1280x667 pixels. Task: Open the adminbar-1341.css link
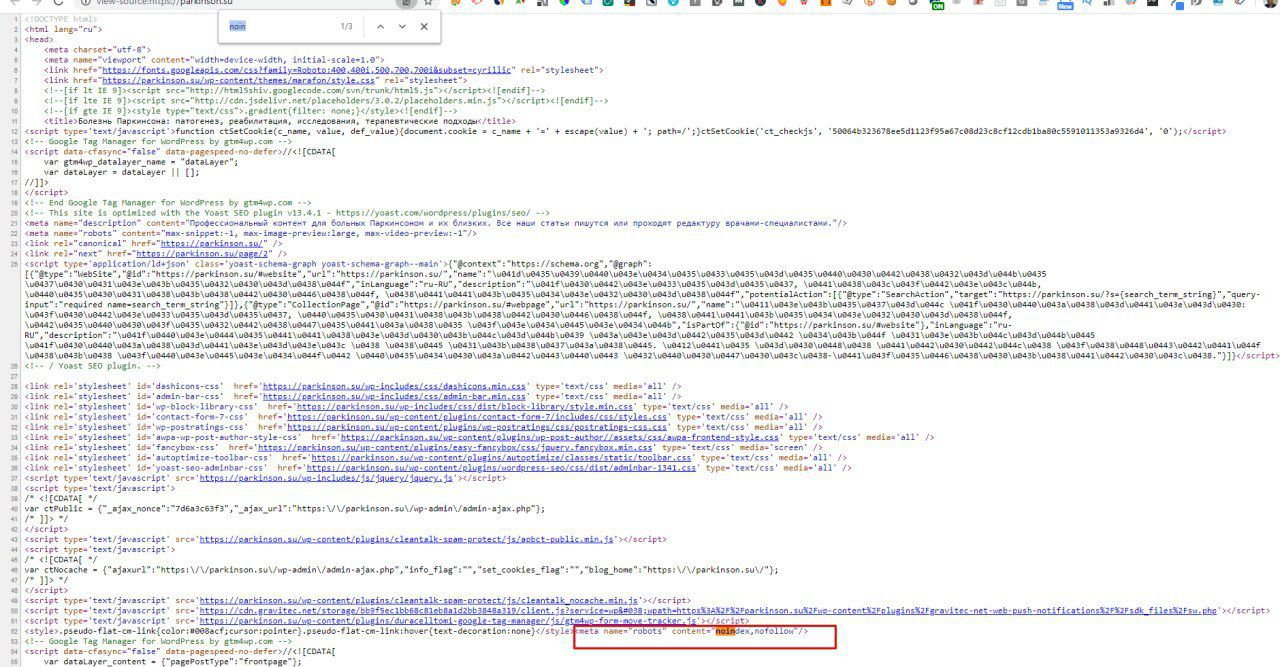point(499,468)
